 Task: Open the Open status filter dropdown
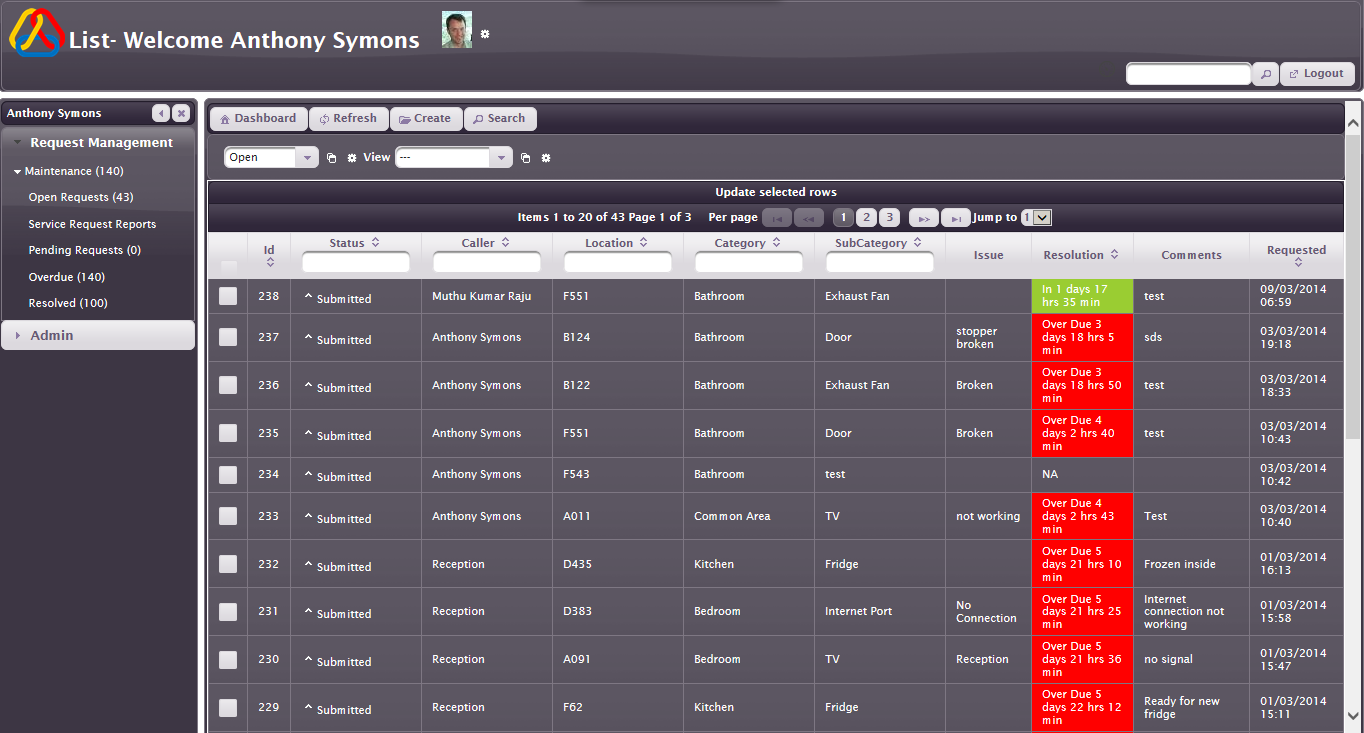pyautogui.click(x=307, y=158)
